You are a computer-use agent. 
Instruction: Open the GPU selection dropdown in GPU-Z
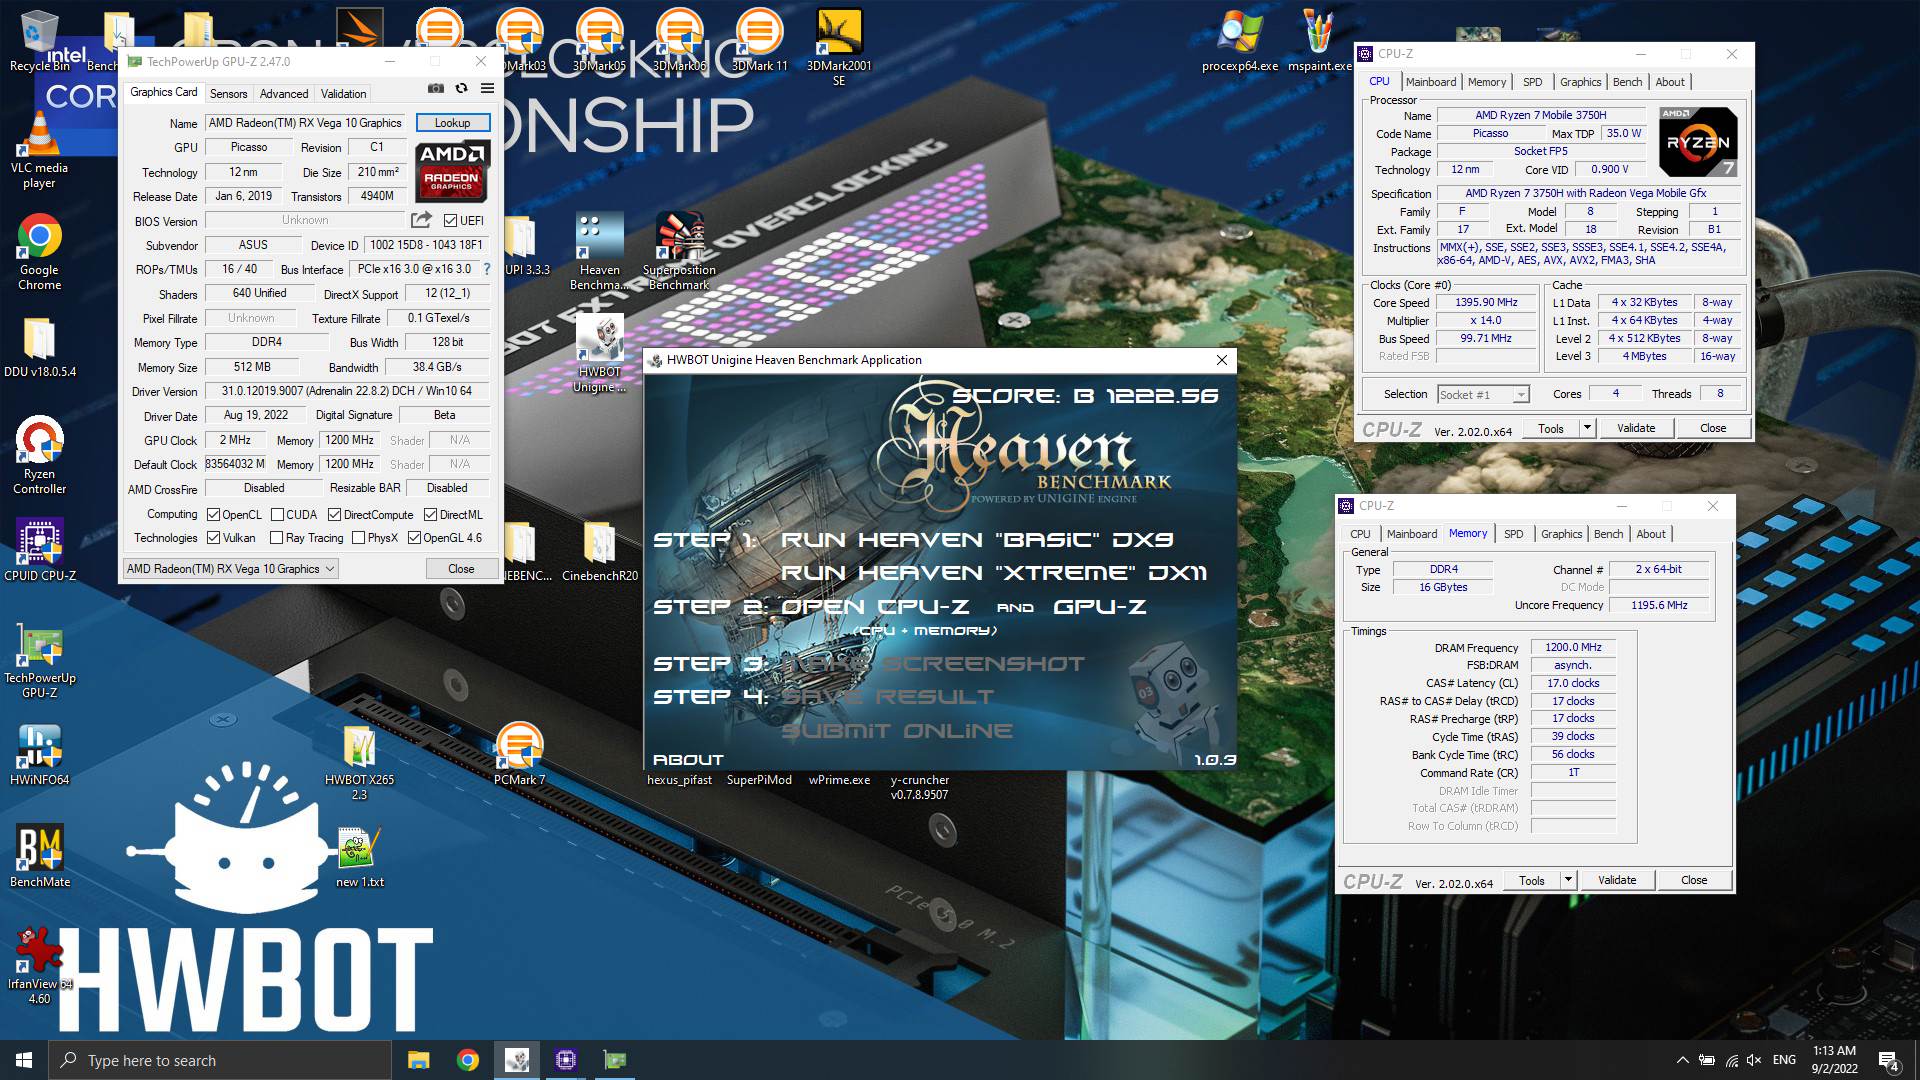(230, 569)
